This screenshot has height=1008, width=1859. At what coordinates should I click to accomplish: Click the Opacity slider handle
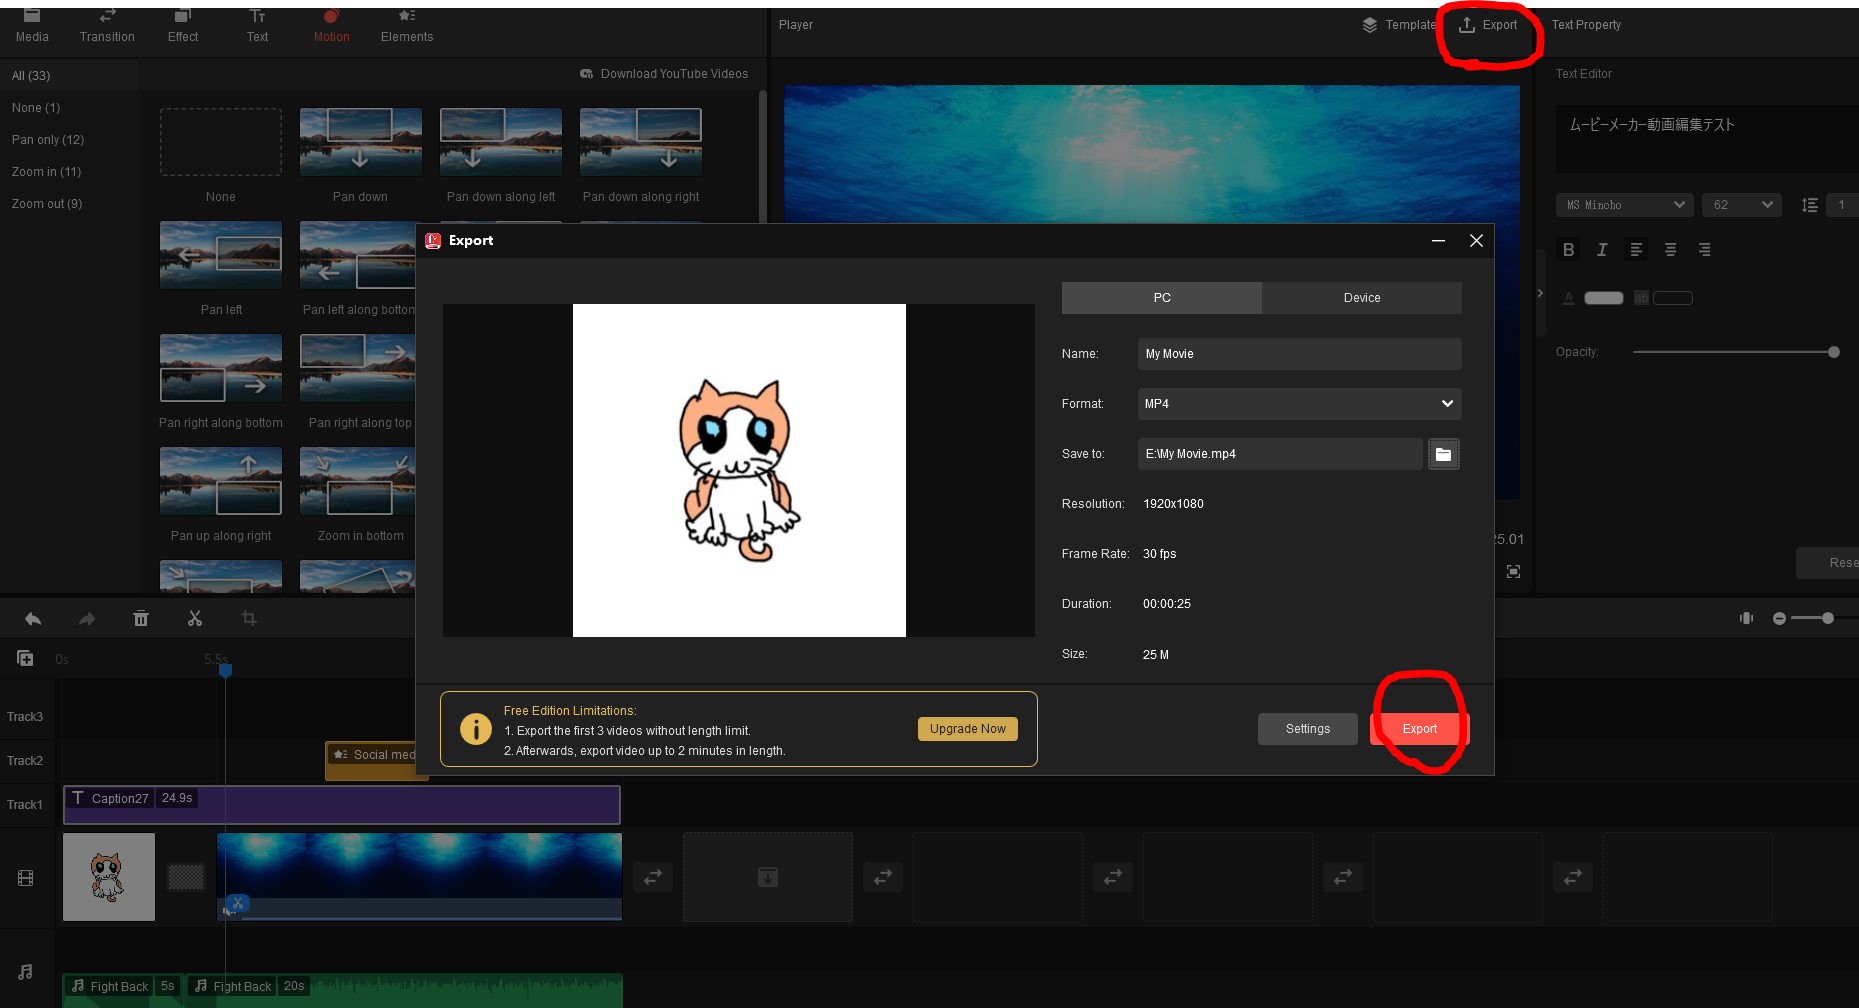(x=1834, y=352)
